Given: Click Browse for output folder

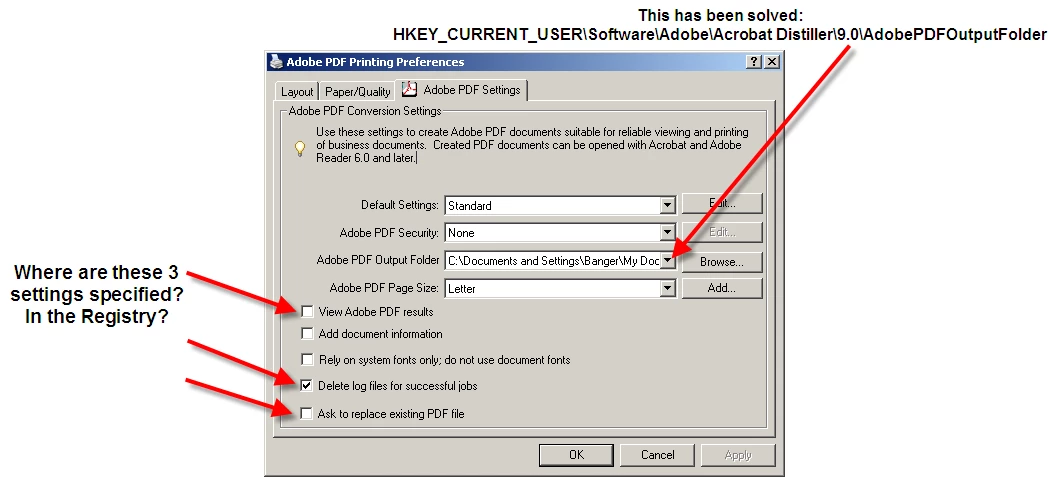Looking at the screenshot, I should coord(722,261).
